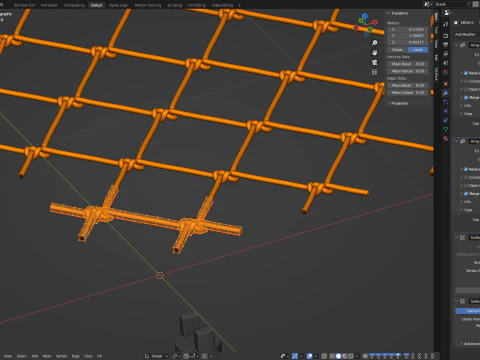Toggle X-ray icon in the viewport header
The width and height of the screenshot is (480, 360).
(x=324, y=356)
